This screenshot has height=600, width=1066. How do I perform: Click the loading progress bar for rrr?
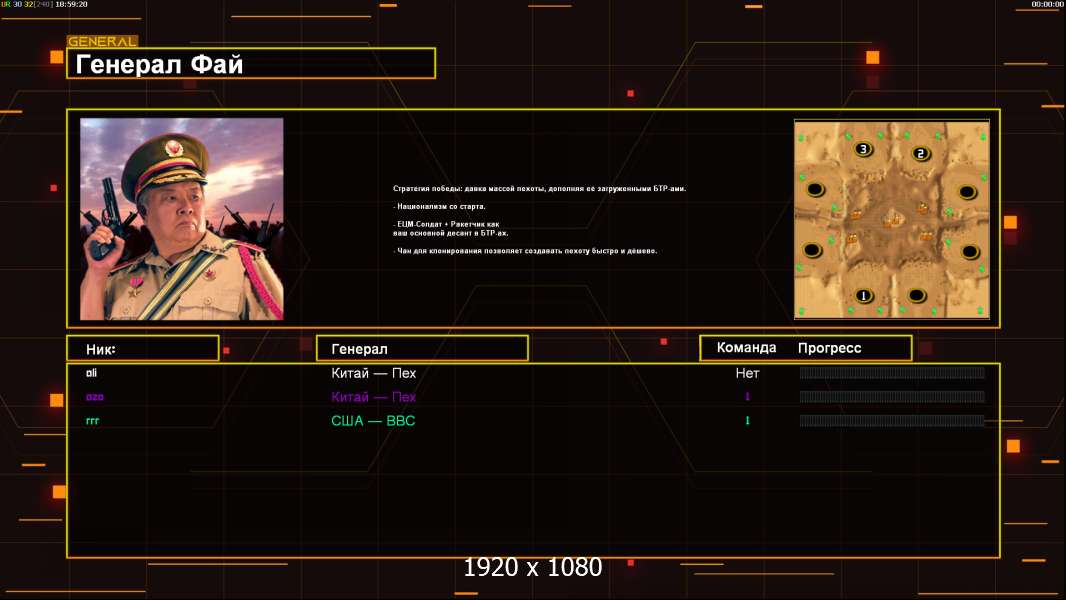(892, 421)
